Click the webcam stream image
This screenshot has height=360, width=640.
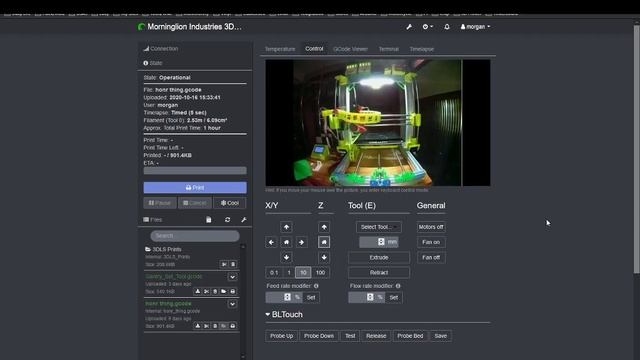tap(378, 123)
